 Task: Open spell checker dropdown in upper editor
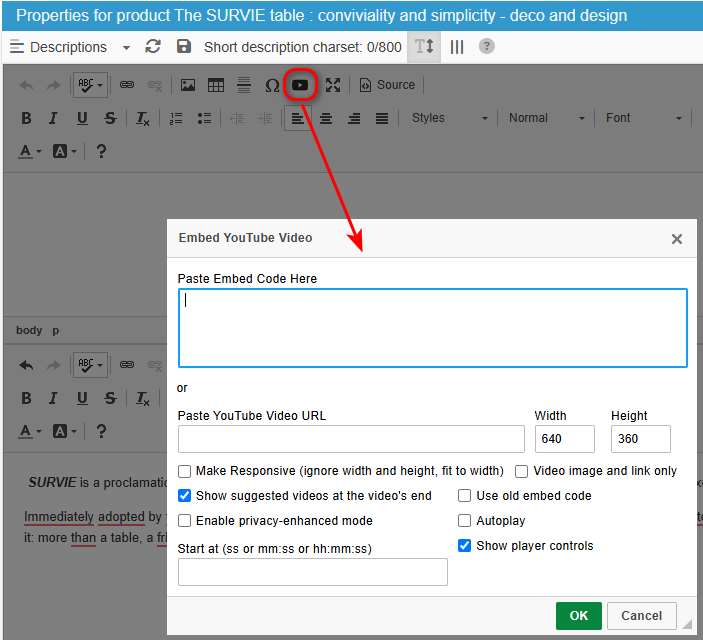click(x=91, y=85)
